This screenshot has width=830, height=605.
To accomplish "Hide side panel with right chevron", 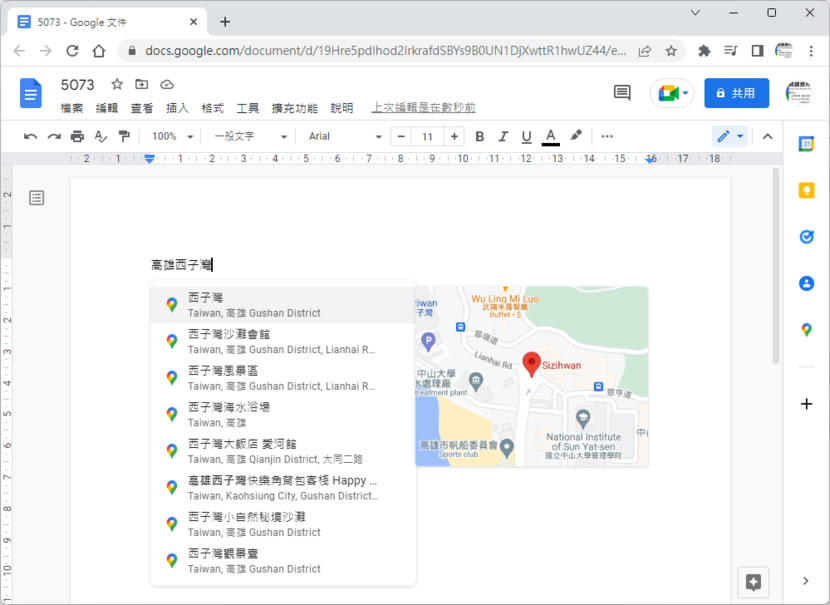I will [x=806, y=581].
